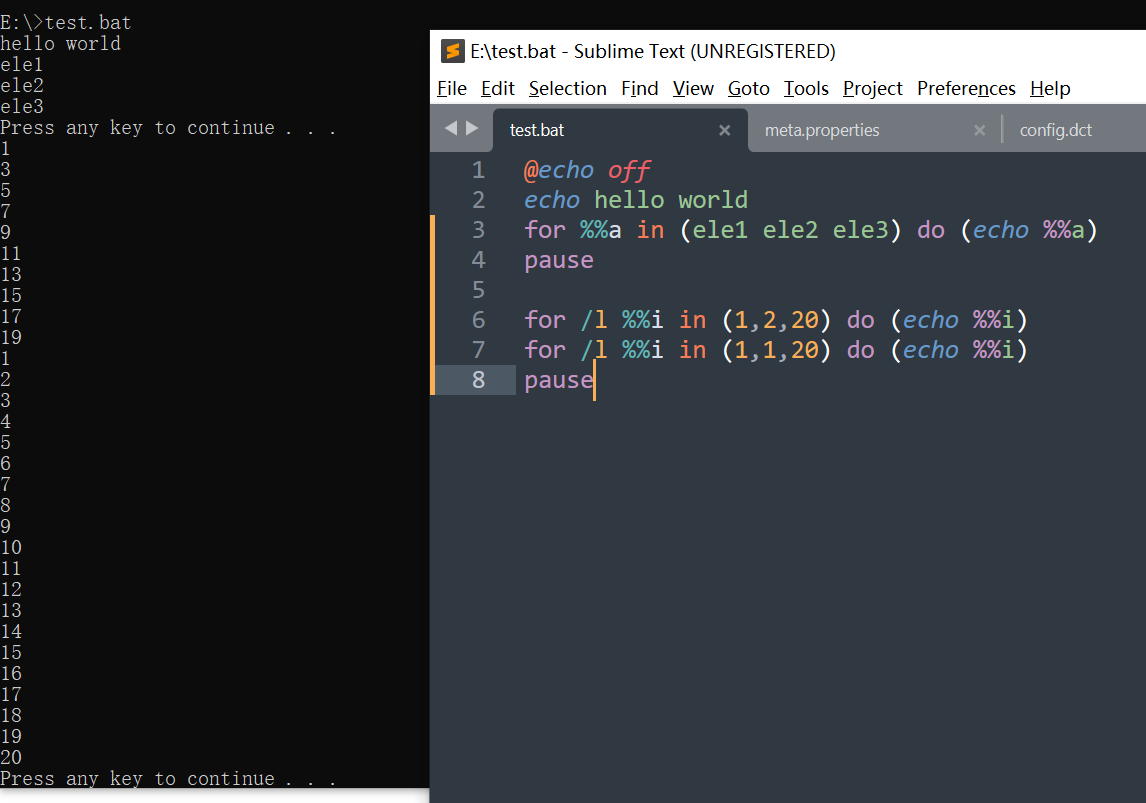This screenshot has width=1146, height=803.
Task: Open the Project menu
Action: tap(873, 88)
